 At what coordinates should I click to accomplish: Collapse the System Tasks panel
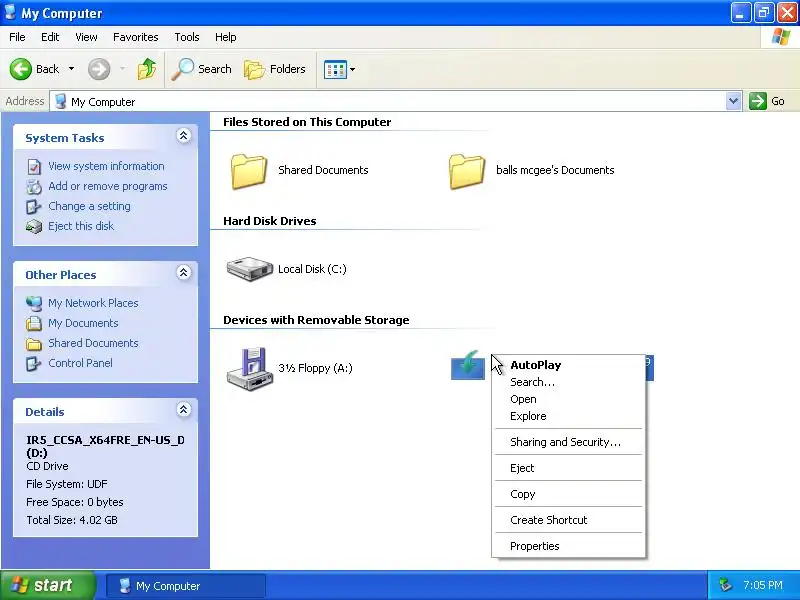tap(184, 135)
